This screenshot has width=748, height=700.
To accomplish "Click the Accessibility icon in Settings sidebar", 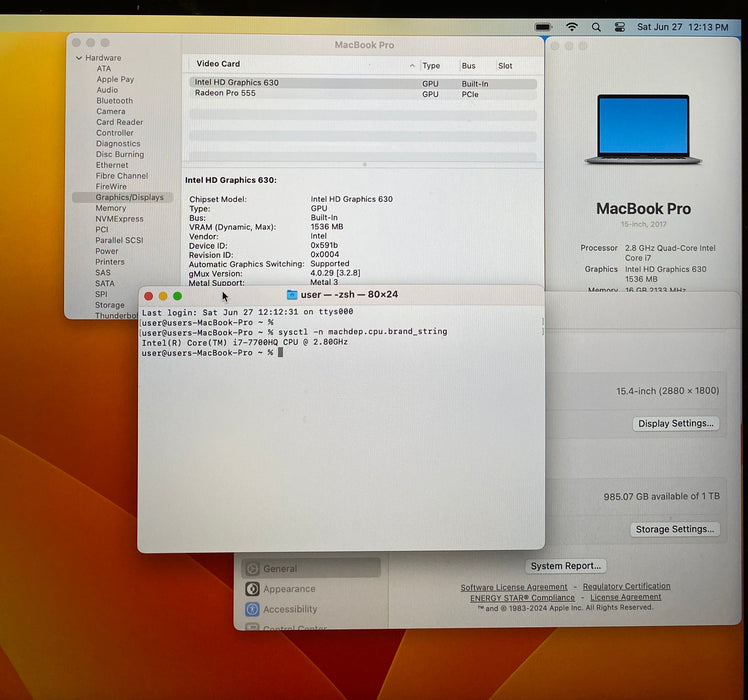I will 252,609.
